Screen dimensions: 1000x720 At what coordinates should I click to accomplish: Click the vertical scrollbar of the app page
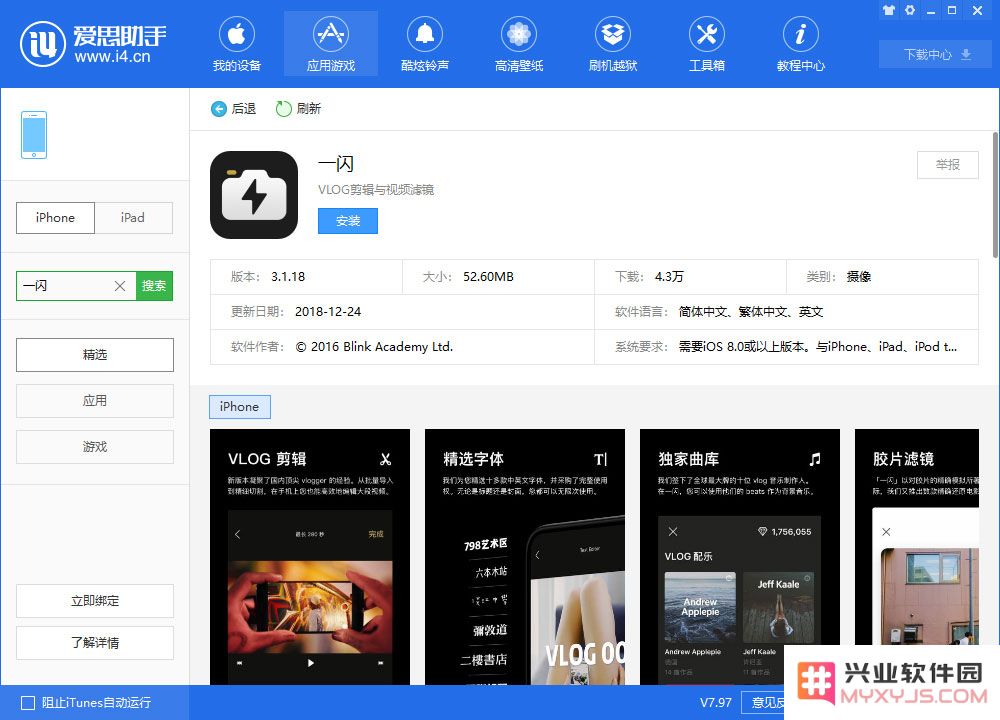pos(996,195)
